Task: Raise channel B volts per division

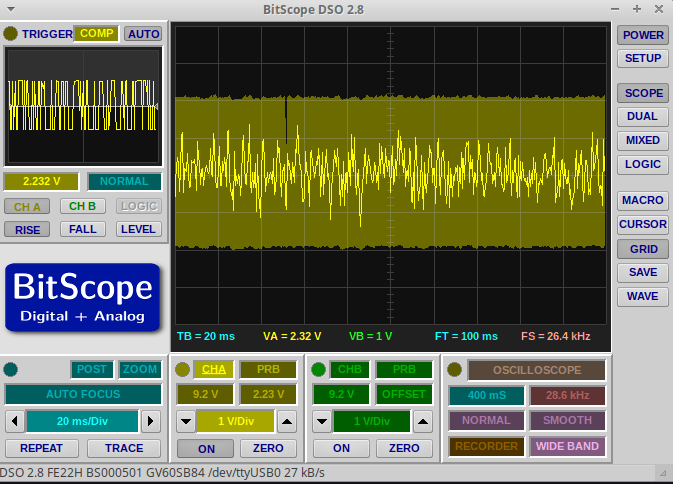Action: tap(423, 421)
